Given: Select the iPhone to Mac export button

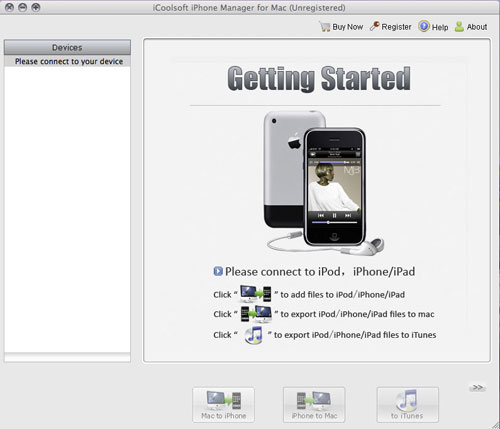Looking at the screenshot, I should 314,405.
